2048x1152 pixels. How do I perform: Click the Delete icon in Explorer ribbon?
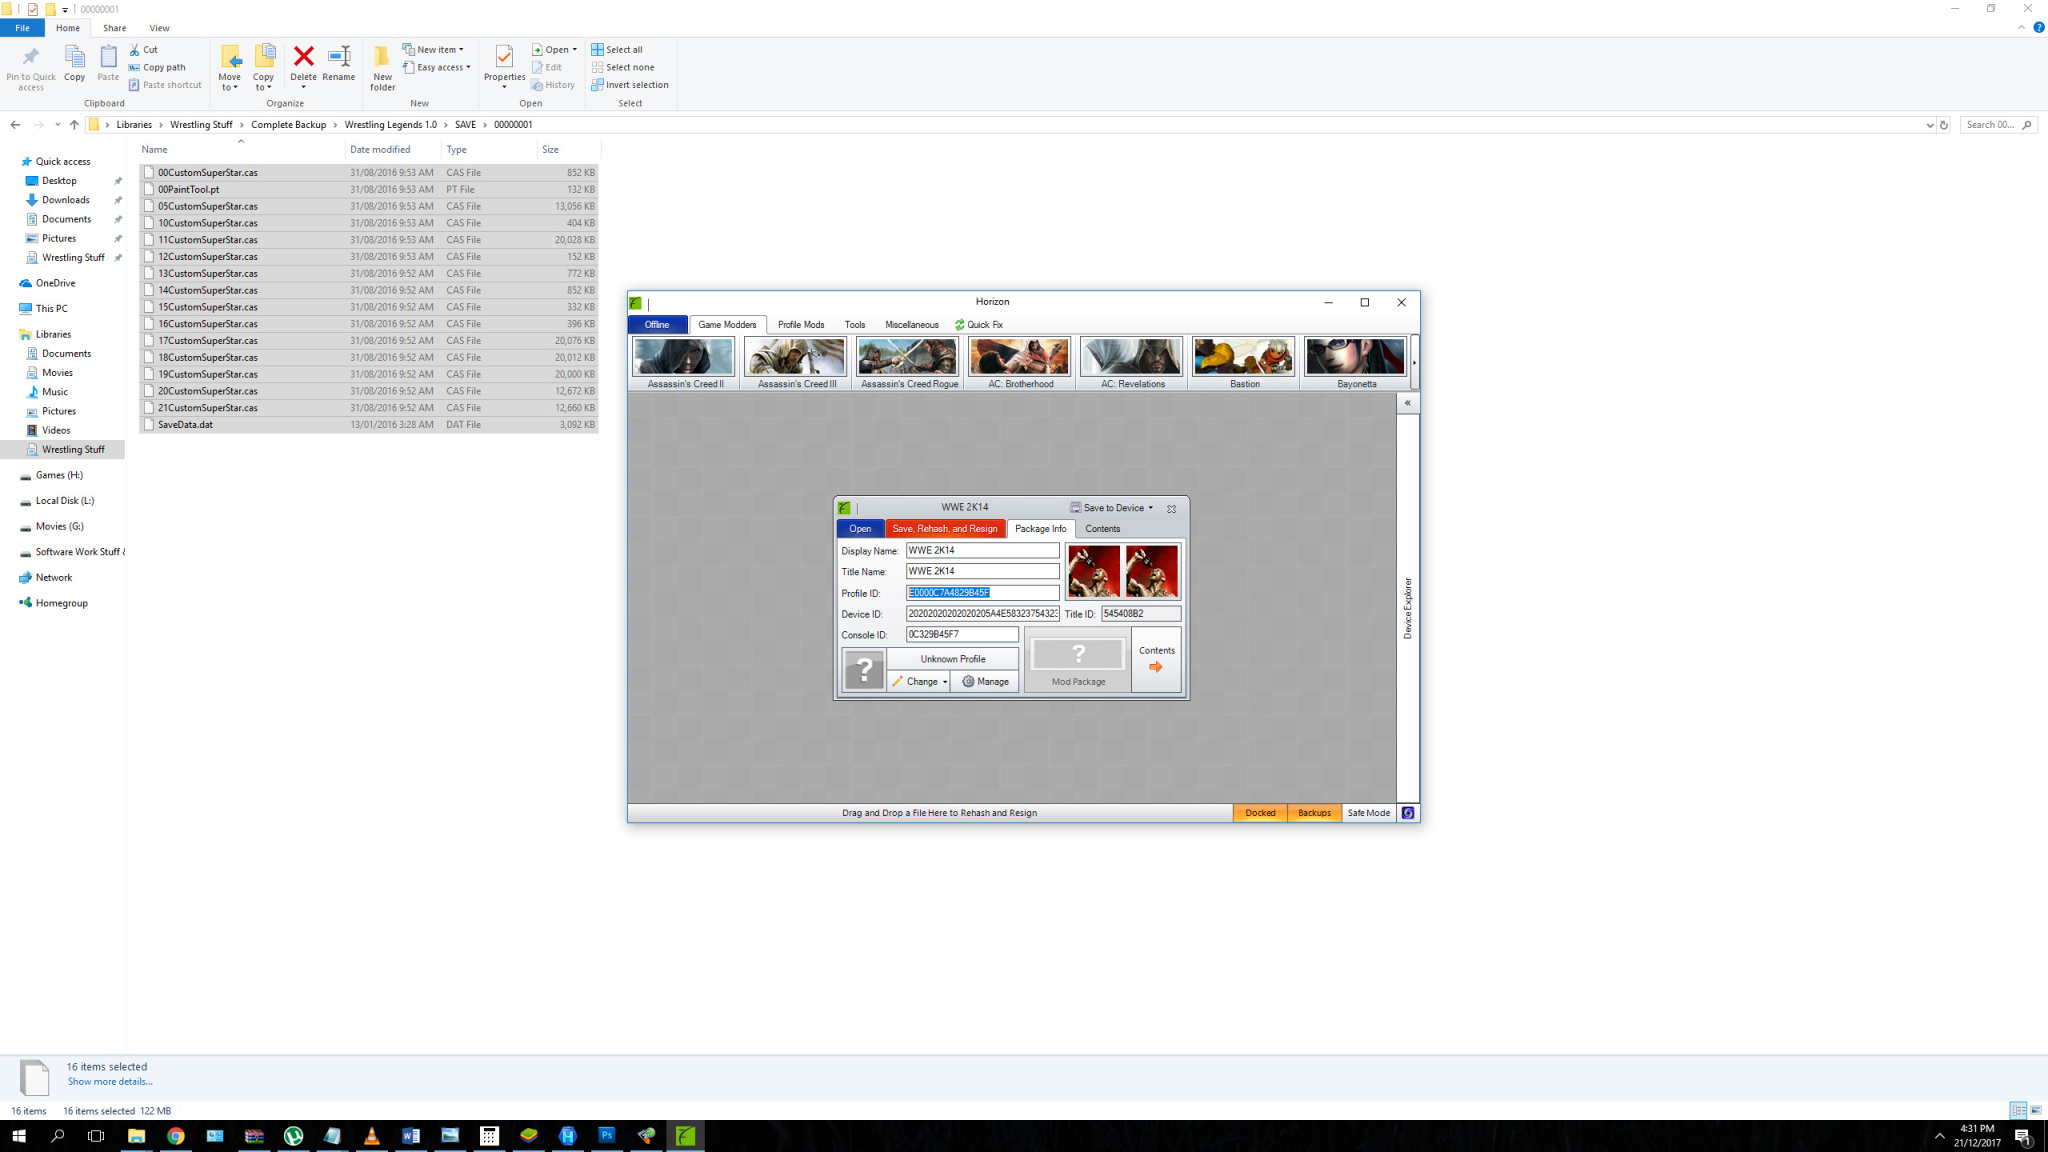point(303,63)
